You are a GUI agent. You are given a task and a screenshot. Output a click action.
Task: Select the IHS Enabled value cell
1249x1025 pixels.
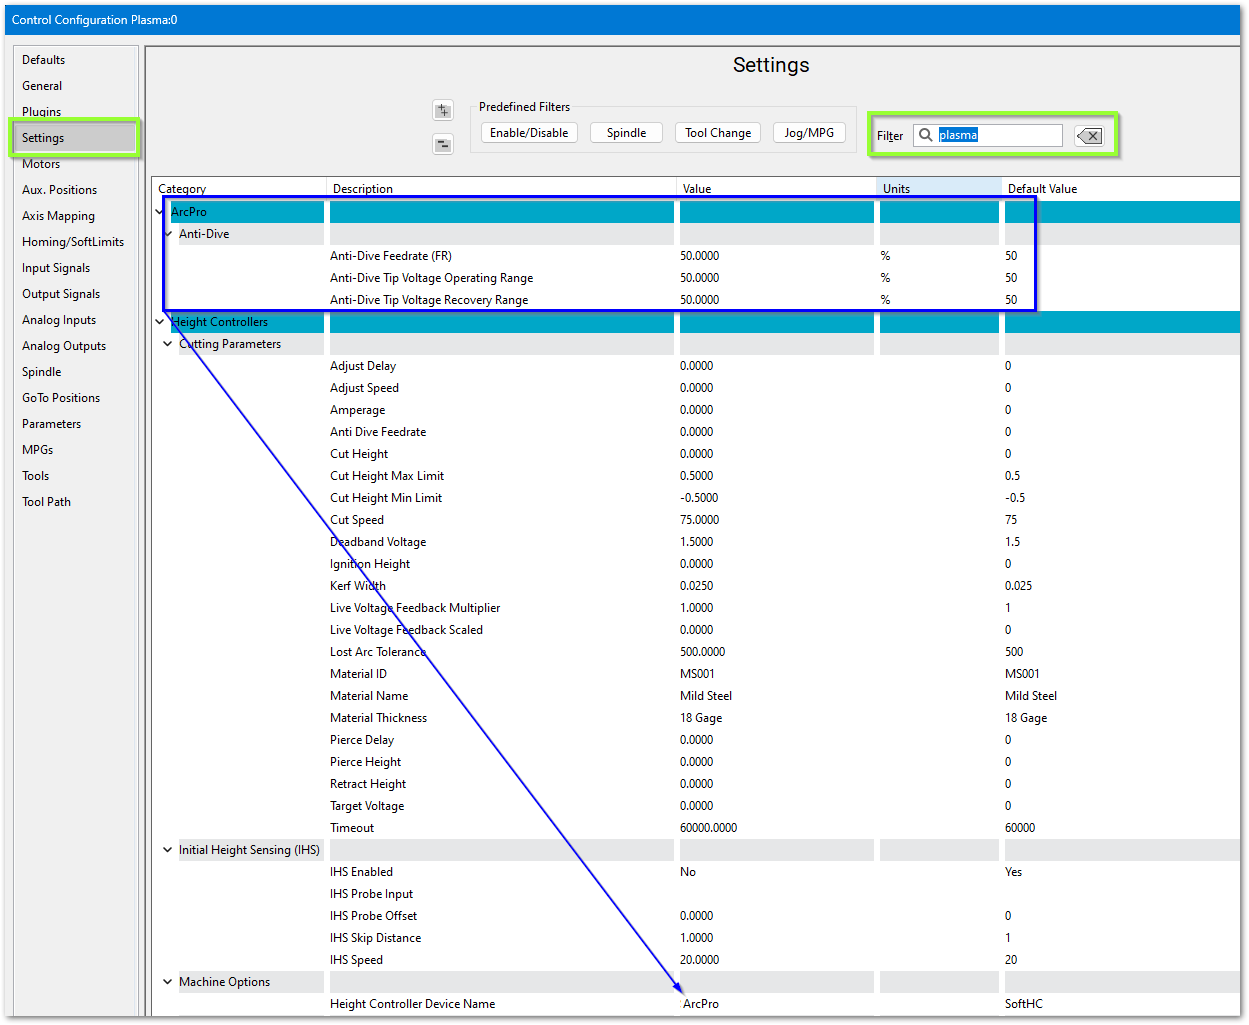[775, 872]
